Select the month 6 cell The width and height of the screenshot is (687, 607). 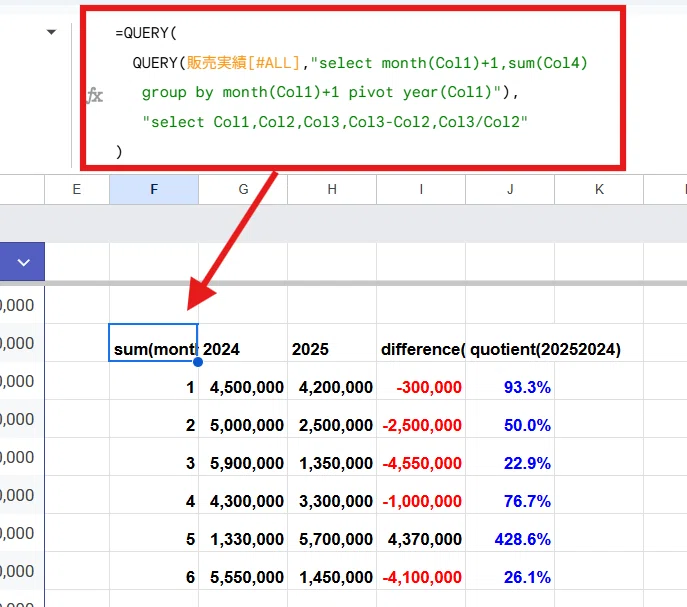click(154, 571)
